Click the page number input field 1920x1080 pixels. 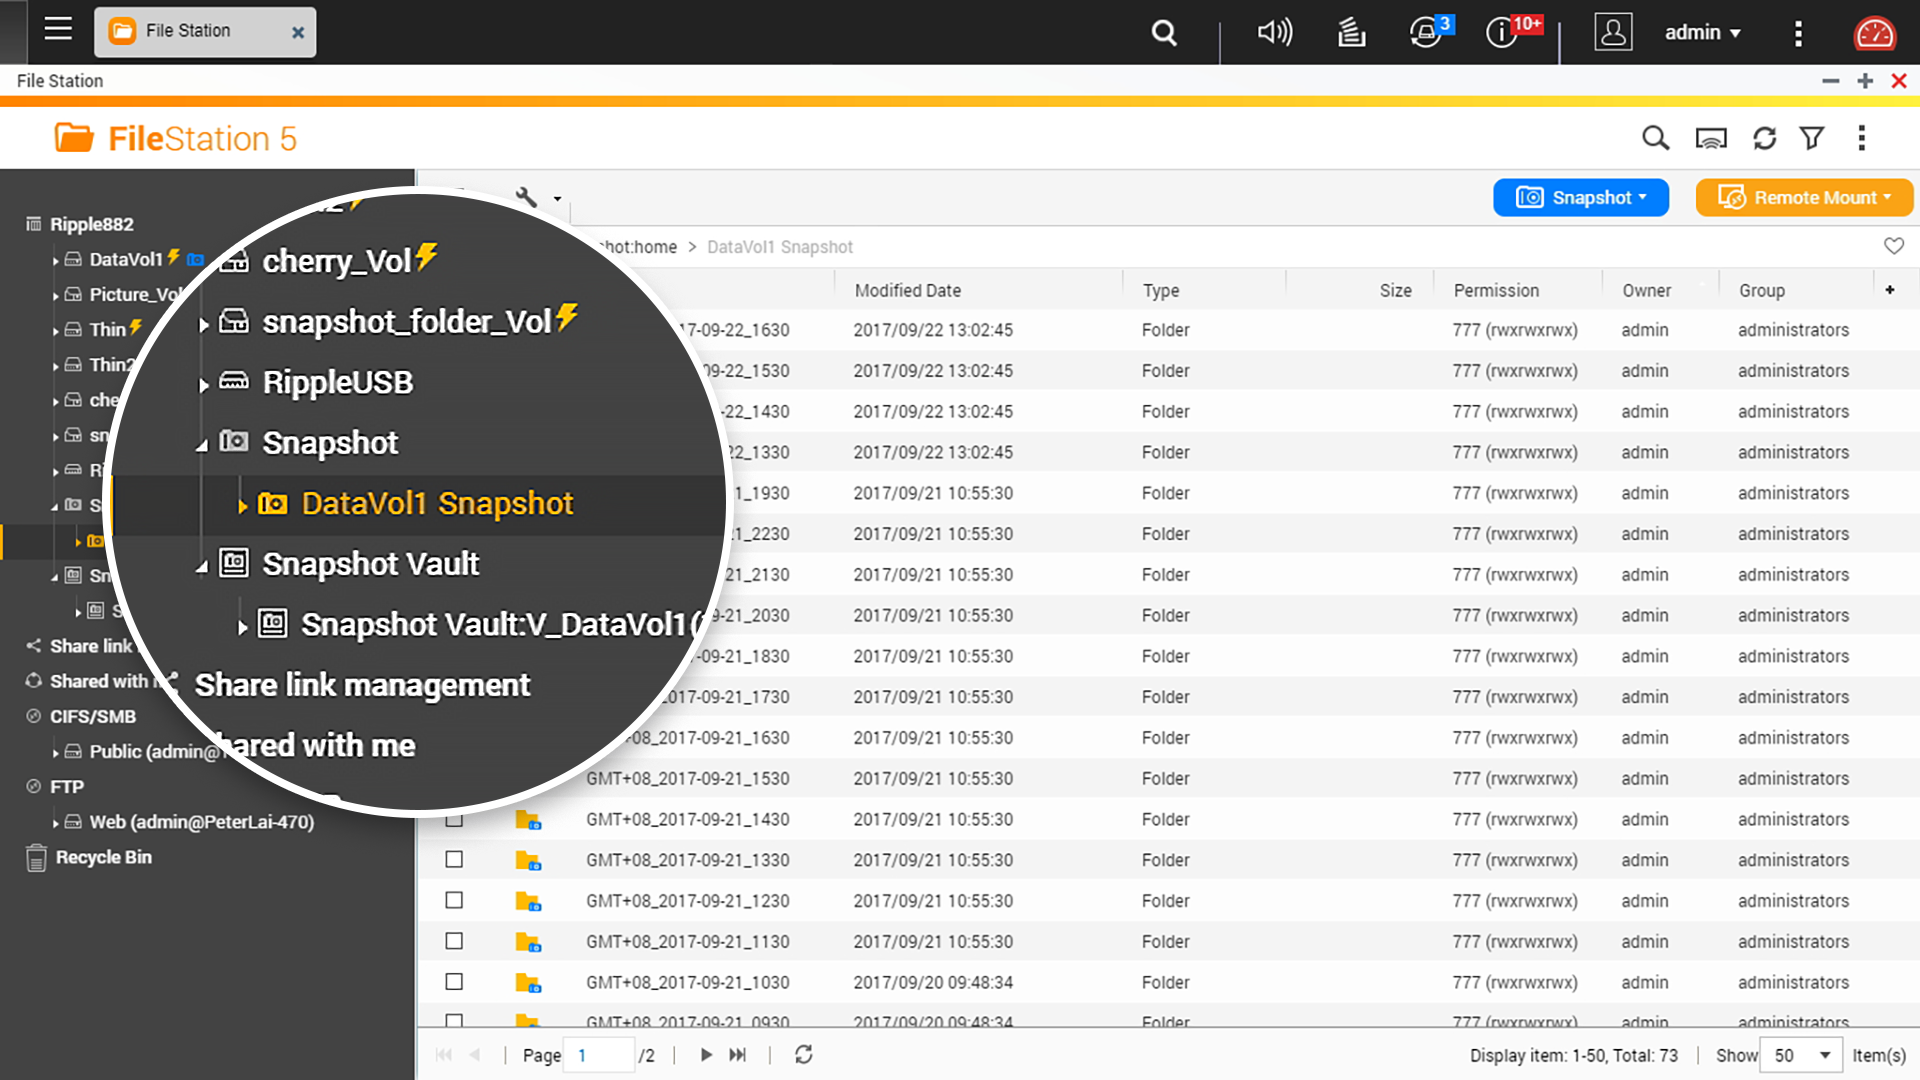(x=598, y=1055)
